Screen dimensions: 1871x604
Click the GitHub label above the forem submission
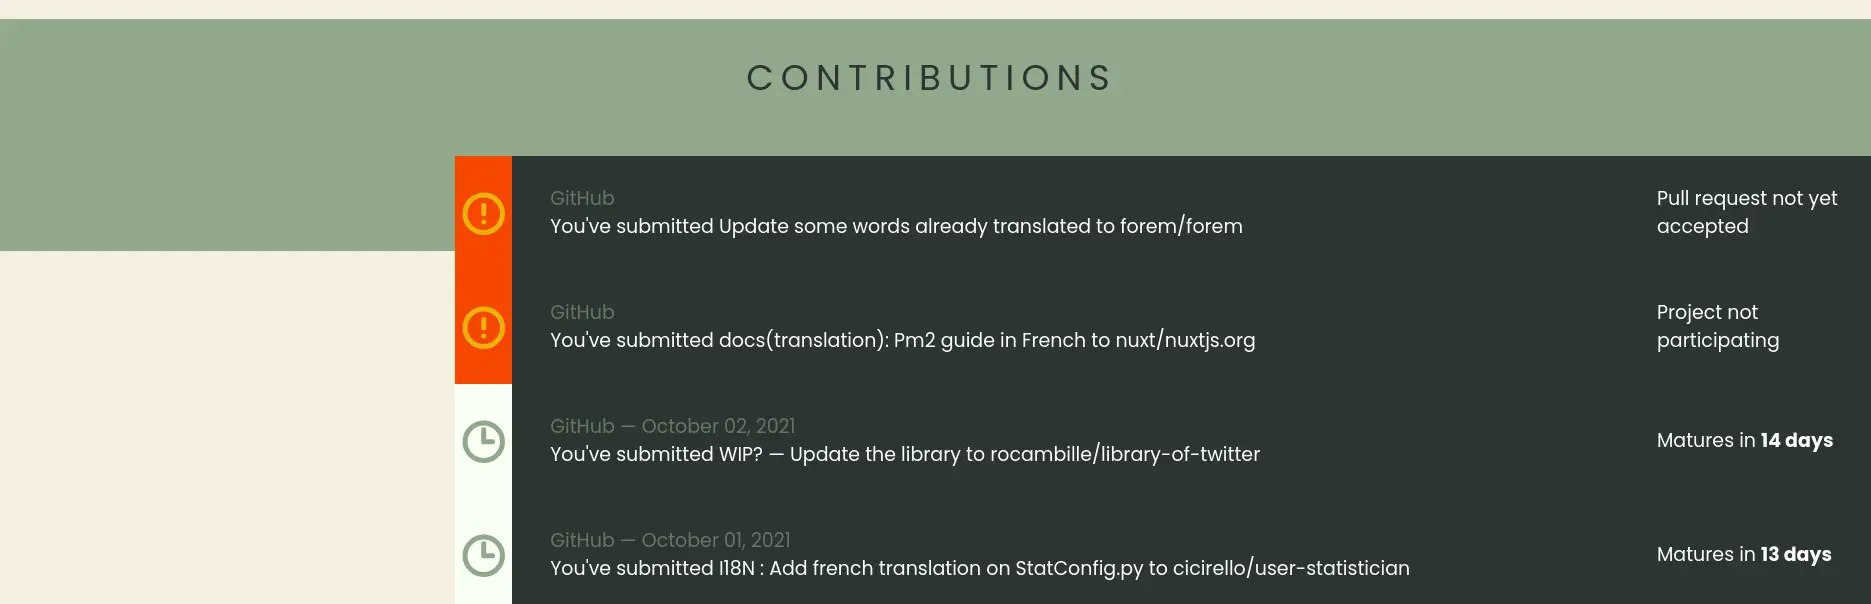point(582,198)
